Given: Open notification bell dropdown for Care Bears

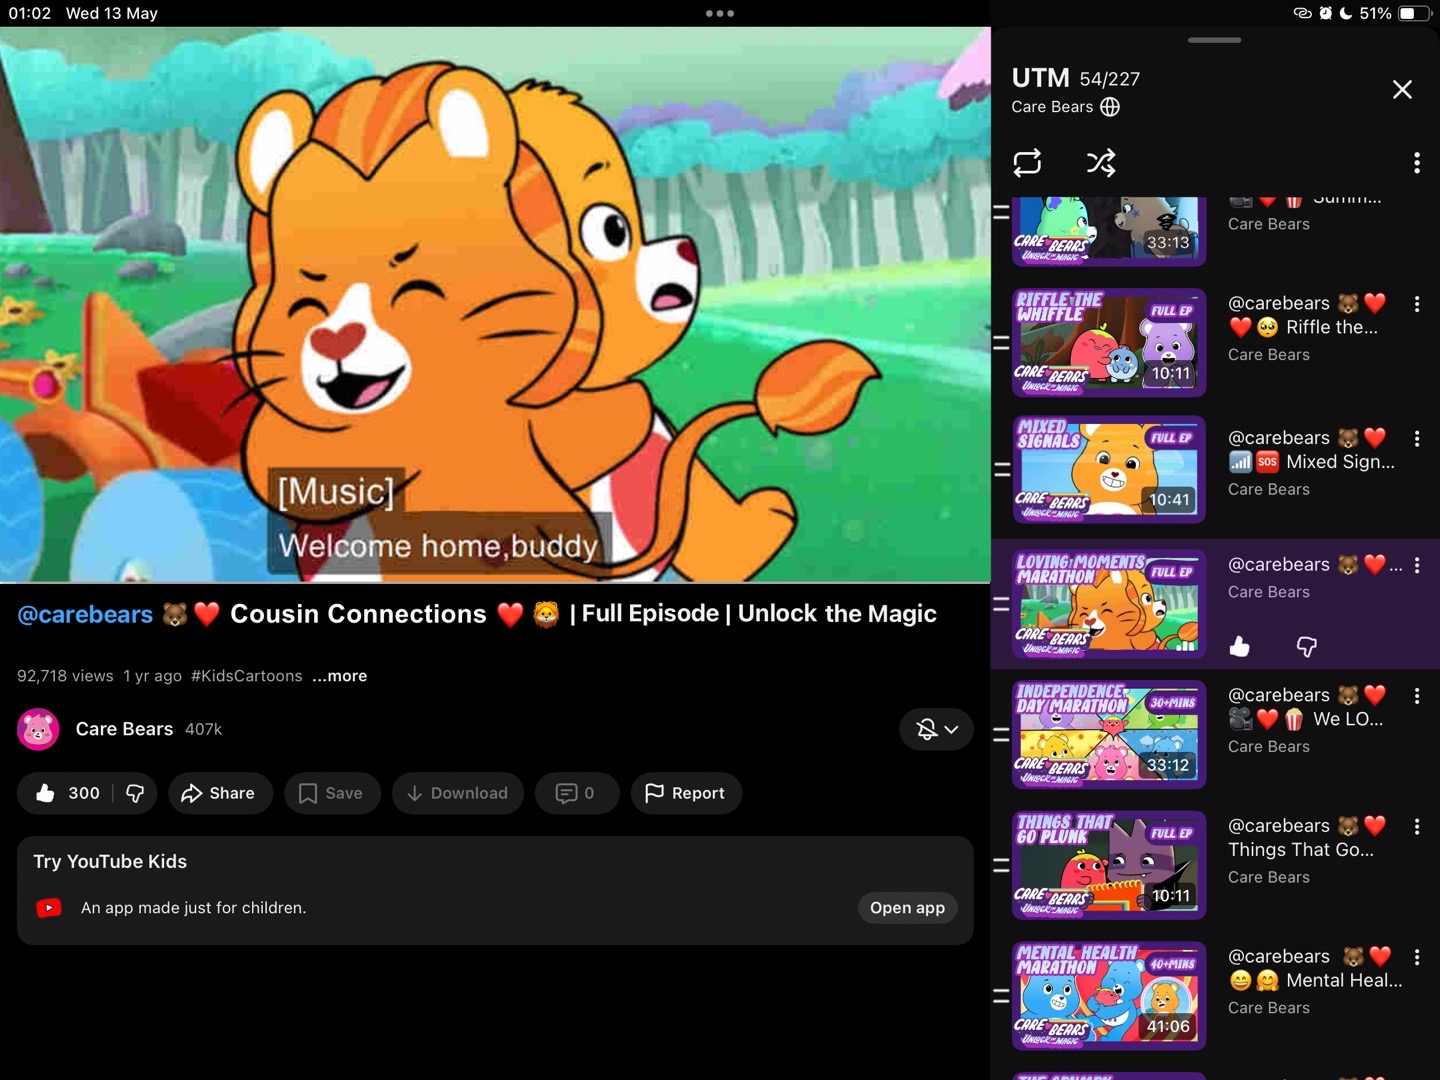Looking at the screenshot, I should tap(936, 730).
